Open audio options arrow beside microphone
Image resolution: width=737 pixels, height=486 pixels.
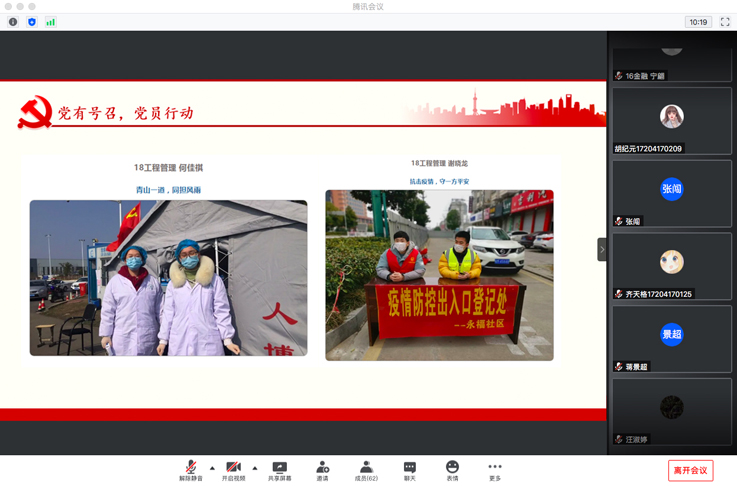(x=212, y=468)
